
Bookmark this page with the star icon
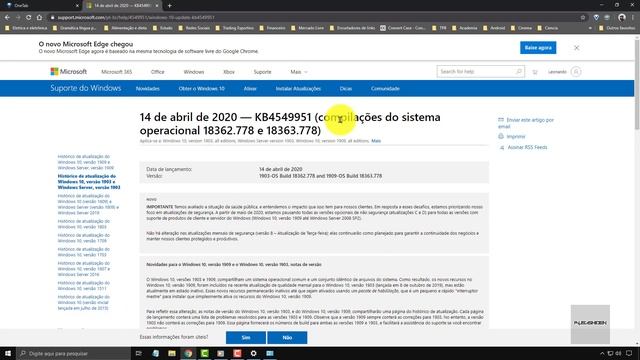click(583, 18)
